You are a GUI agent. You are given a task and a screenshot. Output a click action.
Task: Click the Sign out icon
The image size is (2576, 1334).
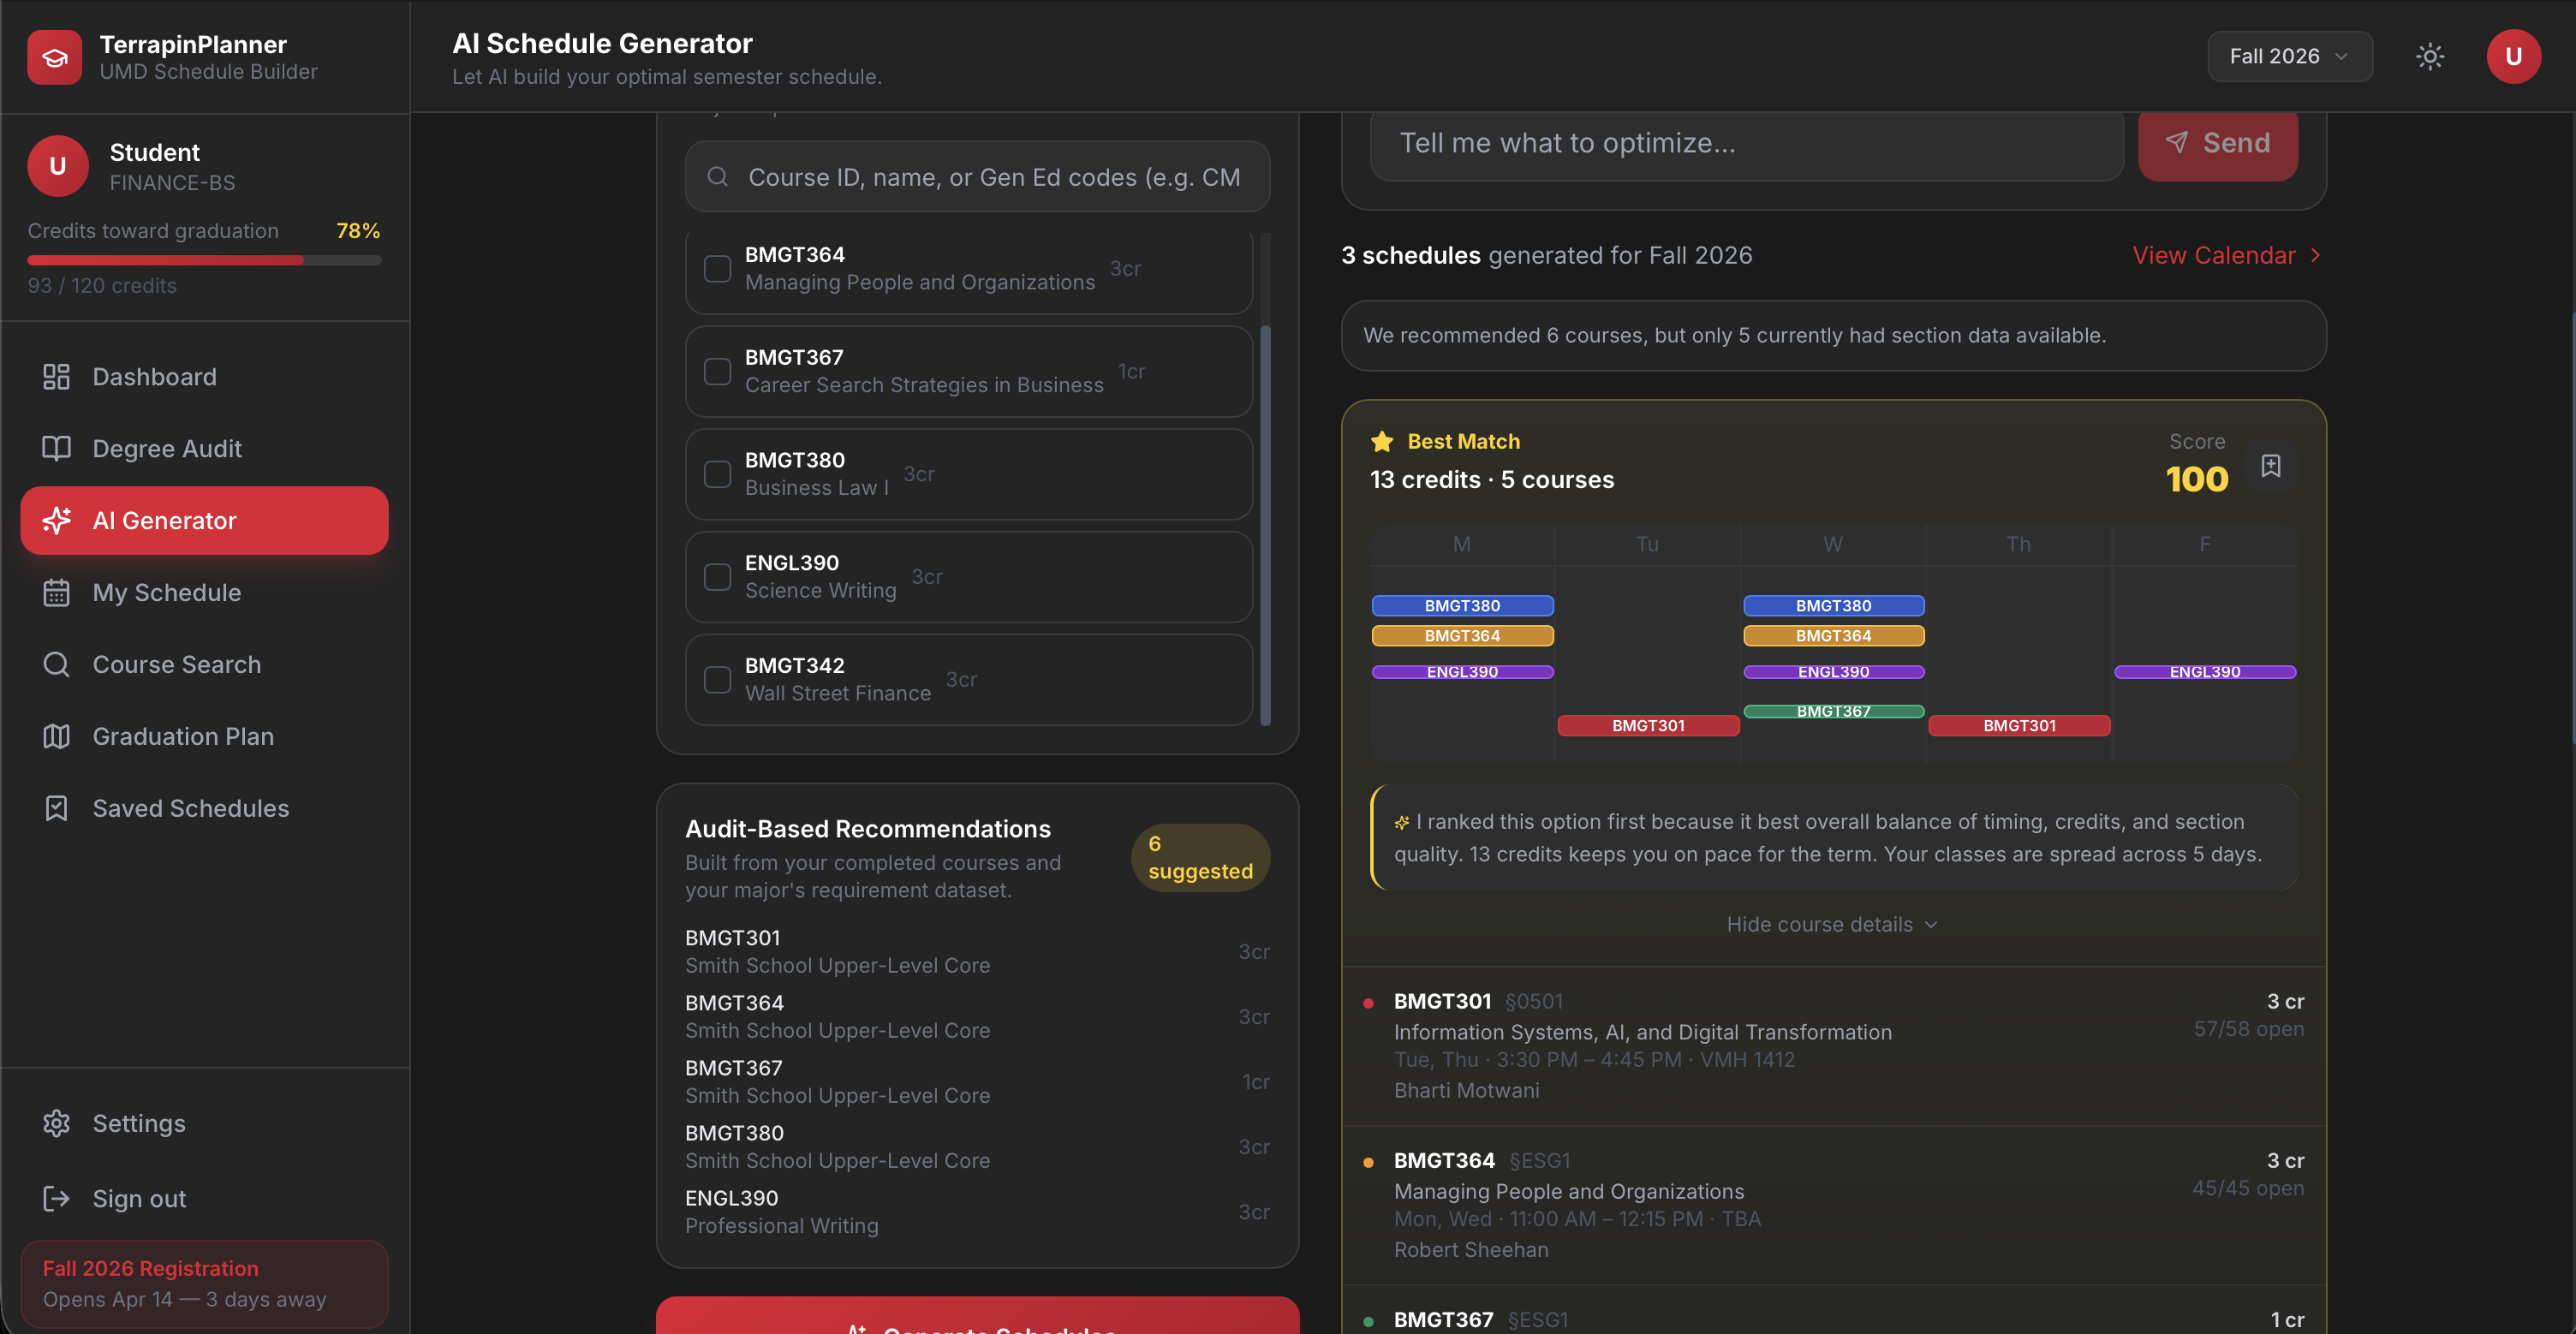click(x=56, y=1198)
